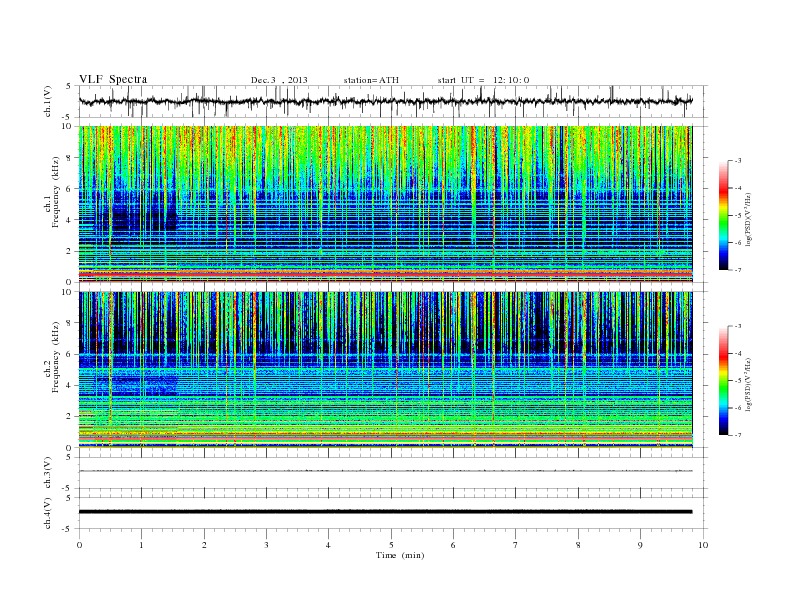Click the log(PSD) label beside ch.2 colorbar

click(749, 384)
